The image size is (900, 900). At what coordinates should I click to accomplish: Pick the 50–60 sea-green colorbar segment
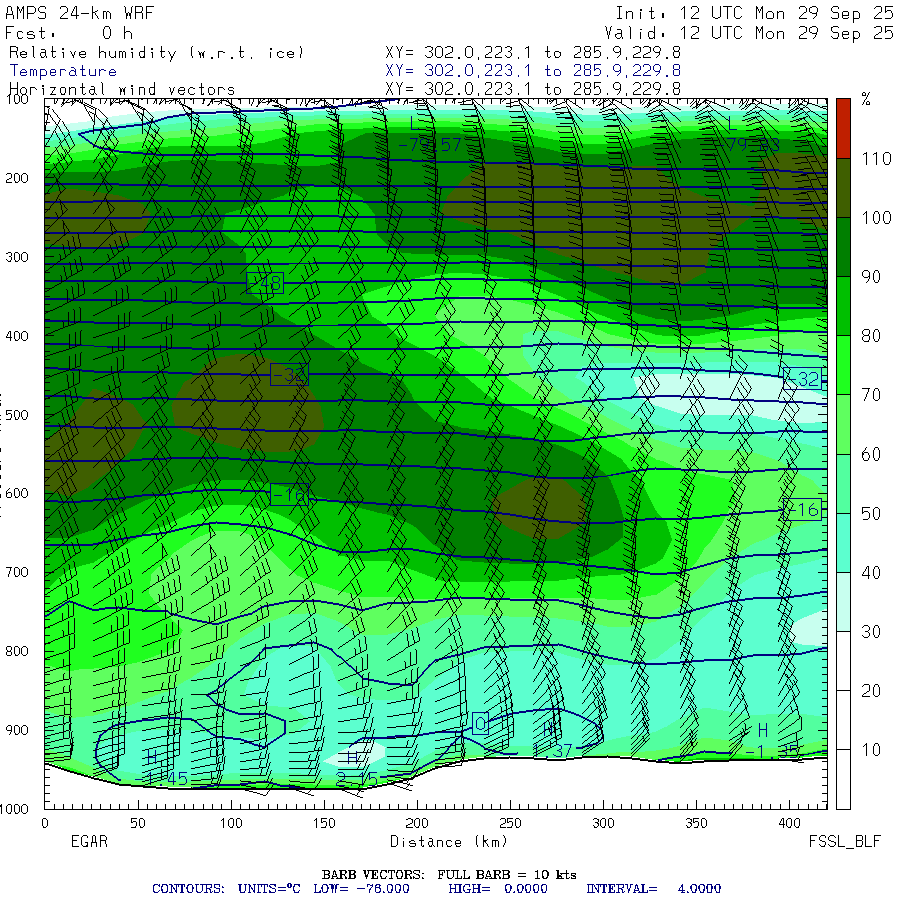coord(843,483)
